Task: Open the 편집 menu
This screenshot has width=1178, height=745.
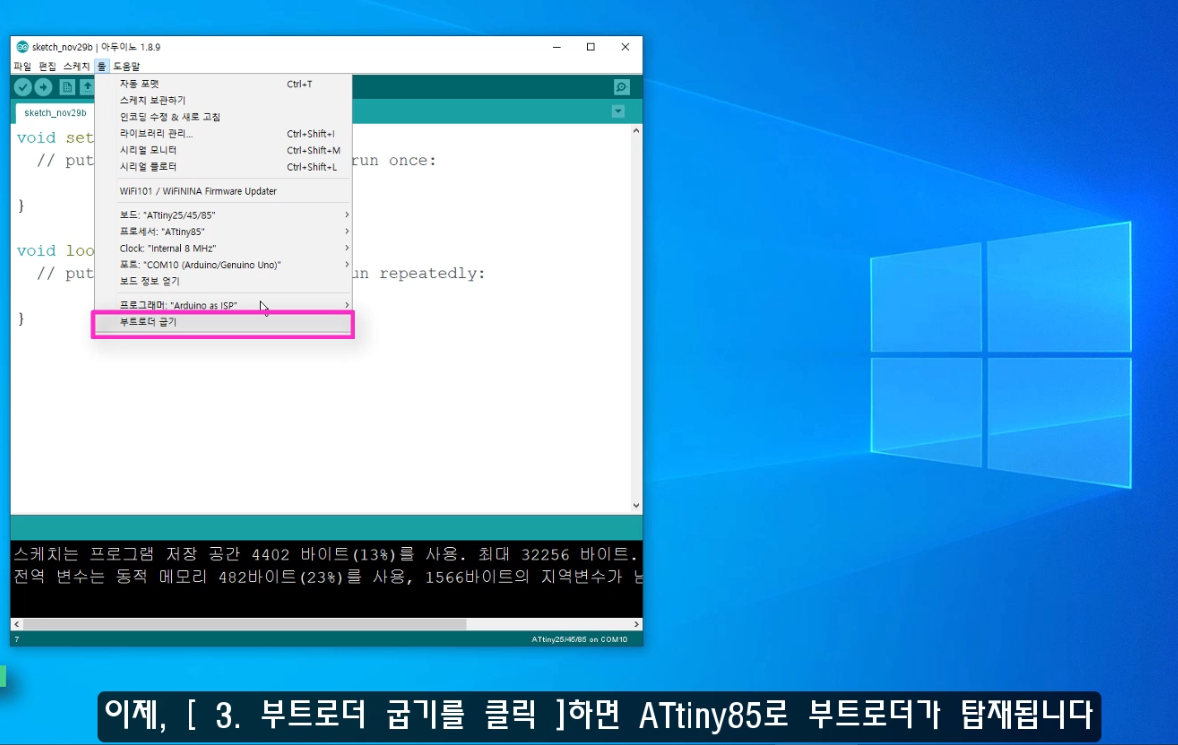Action: 47,66
